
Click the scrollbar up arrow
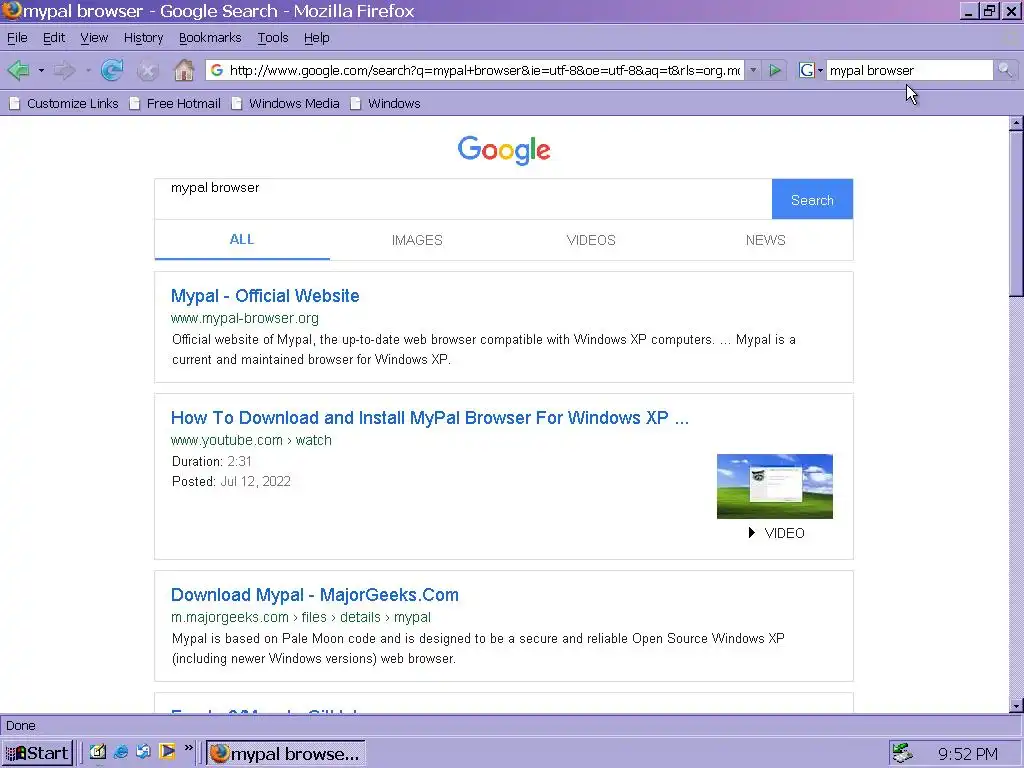pos(1016,123)
